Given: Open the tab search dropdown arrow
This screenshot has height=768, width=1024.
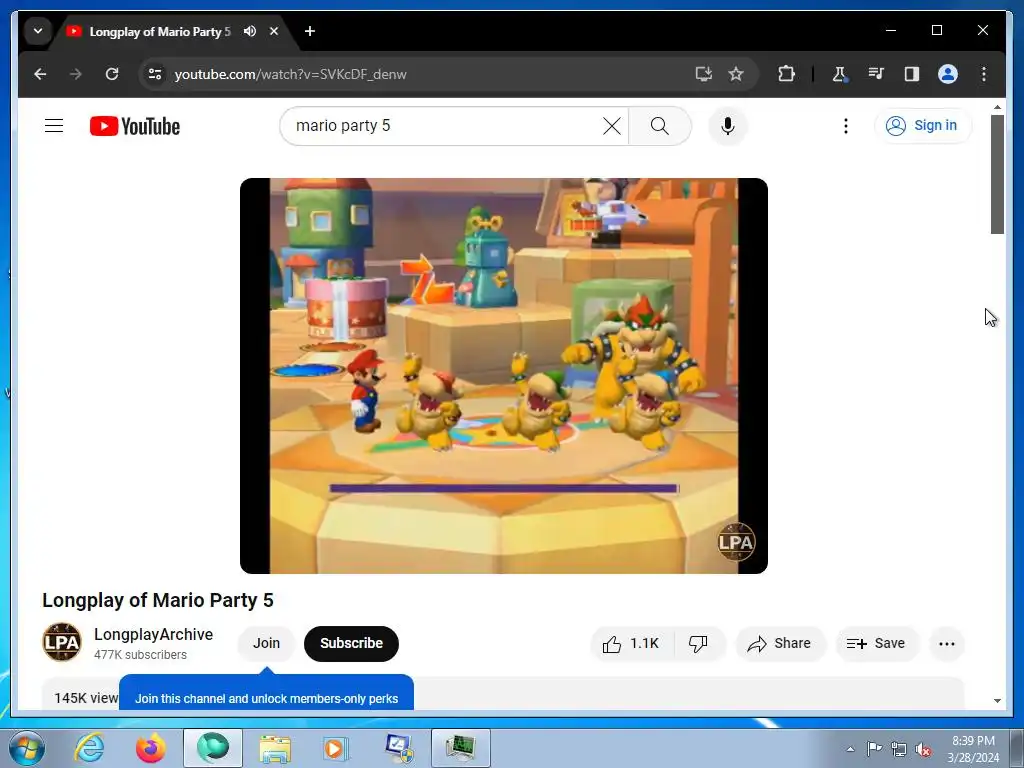Looking at the screenshot, I should [38, 31].
